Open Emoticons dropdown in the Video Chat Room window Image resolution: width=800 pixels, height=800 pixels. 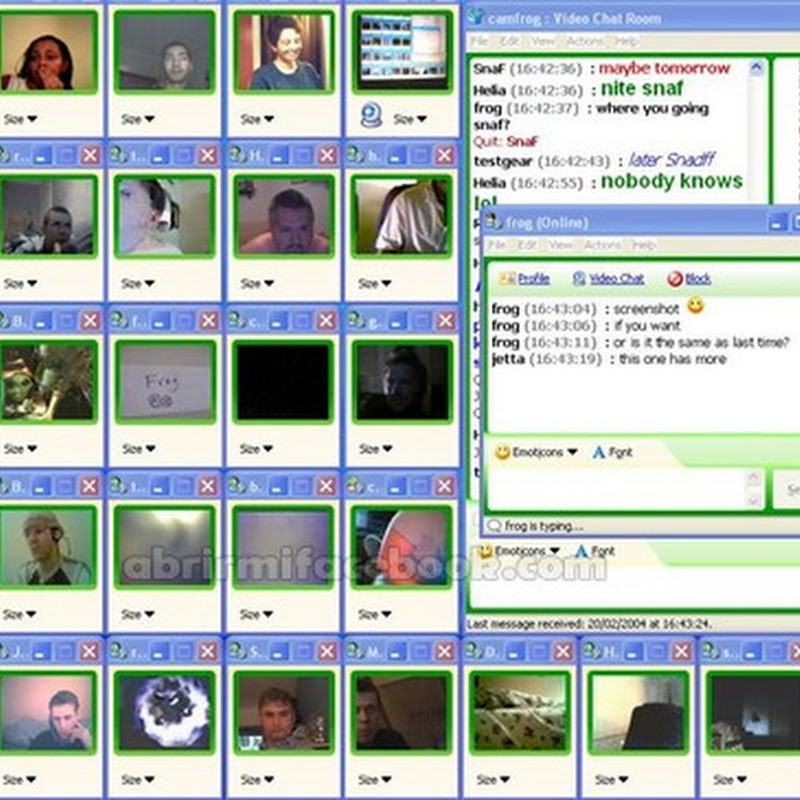point(519,551)
